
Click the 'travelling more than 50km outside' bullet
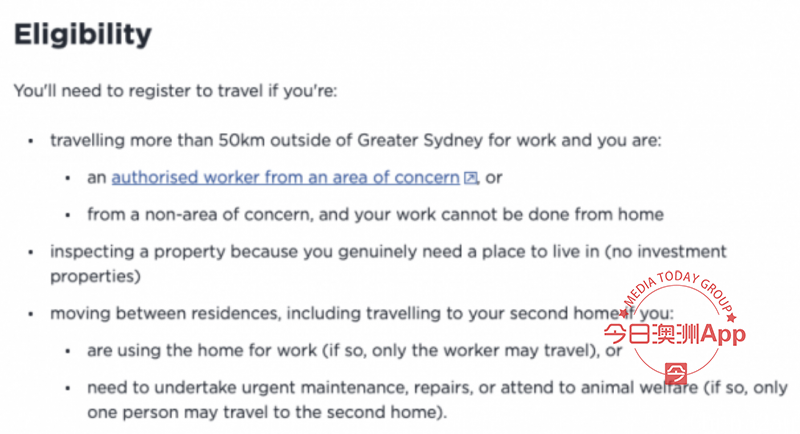[x=356, y=140]
